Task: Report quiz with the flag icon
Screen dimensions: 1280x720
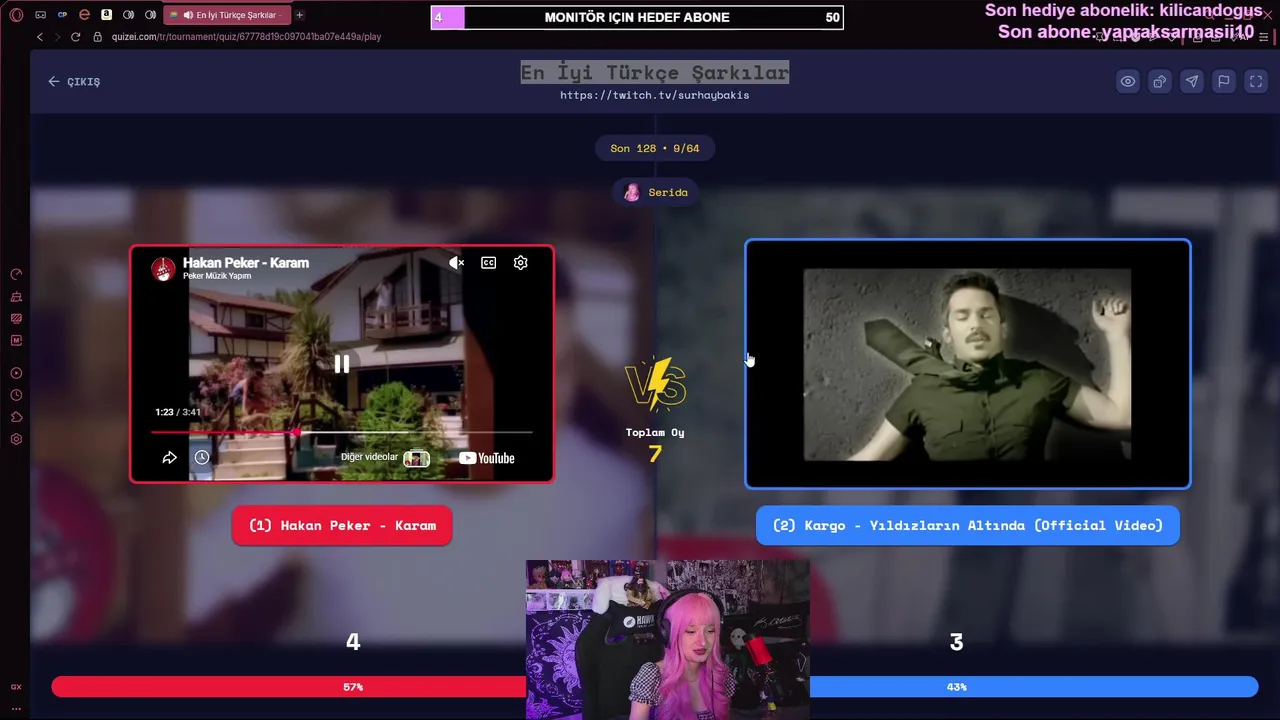Action: [x=1223, y=82]
